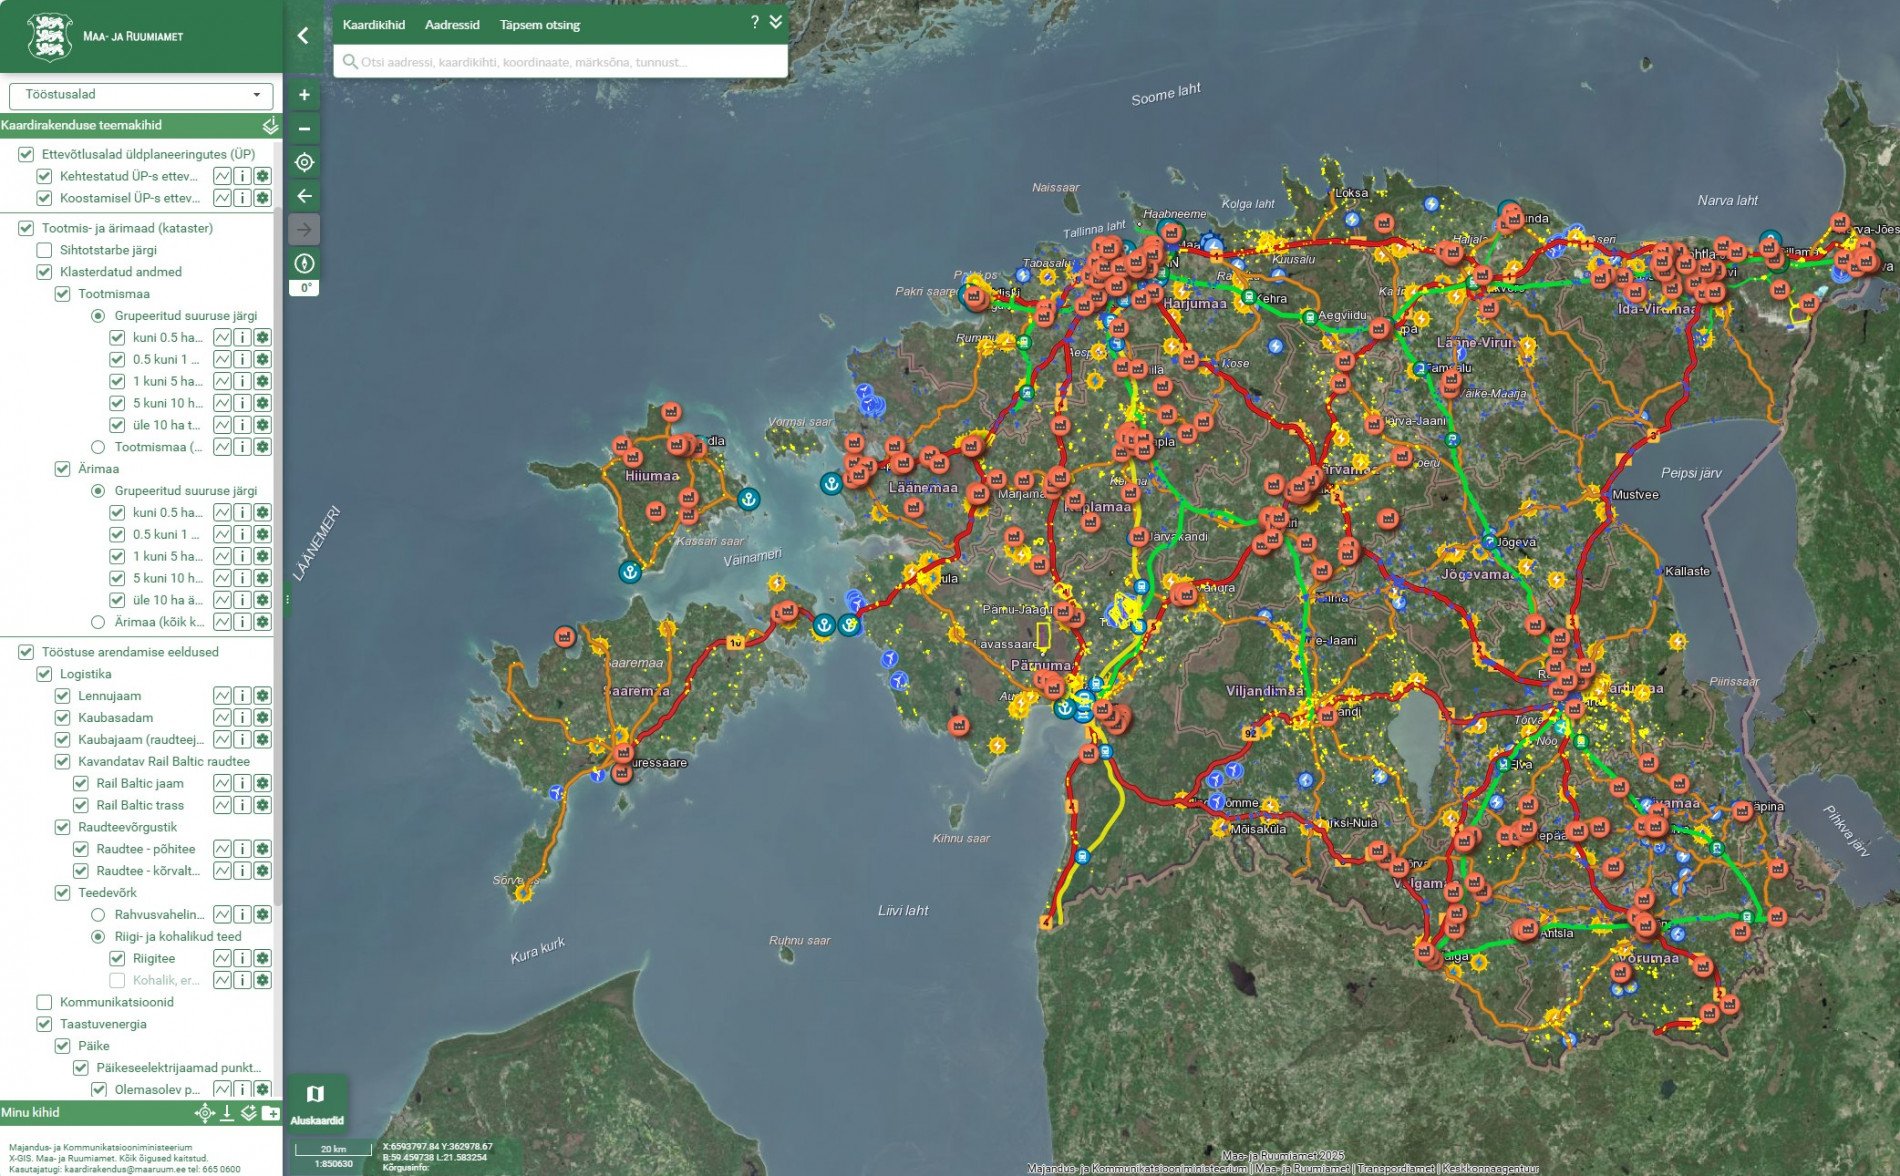Reset map rotation with compass icon
Screen dimensions: 1900x1176
click(304, 263)
